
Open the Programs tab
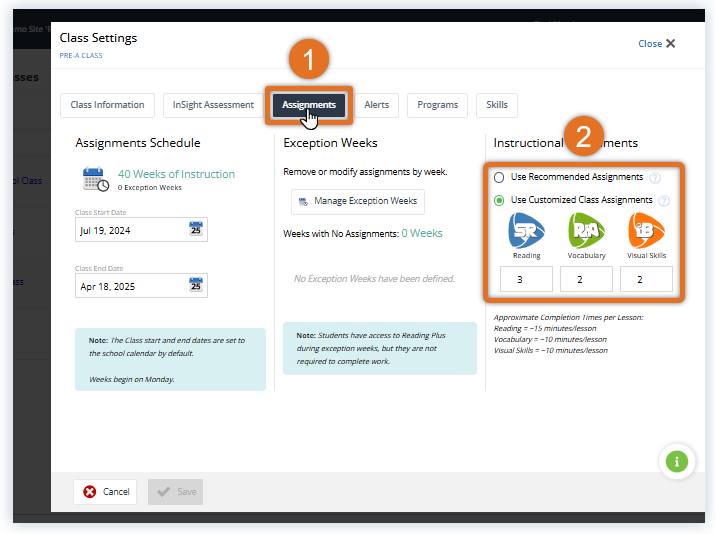click(x=437, y=105)
